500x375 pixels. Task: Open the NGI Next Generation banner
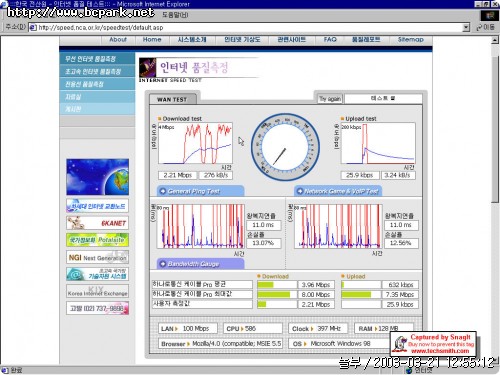tap(97, 257)
